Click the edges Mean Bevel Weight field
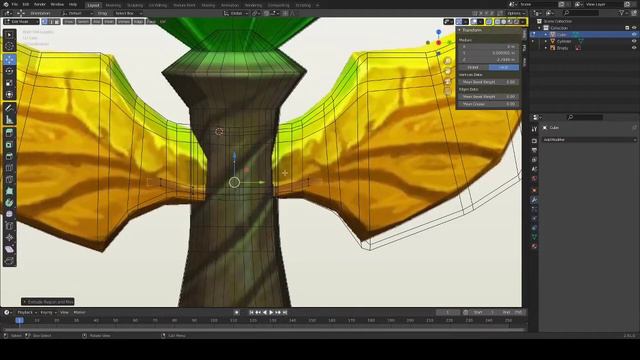This screenshot has height=360, width=640. click(489, 97)
